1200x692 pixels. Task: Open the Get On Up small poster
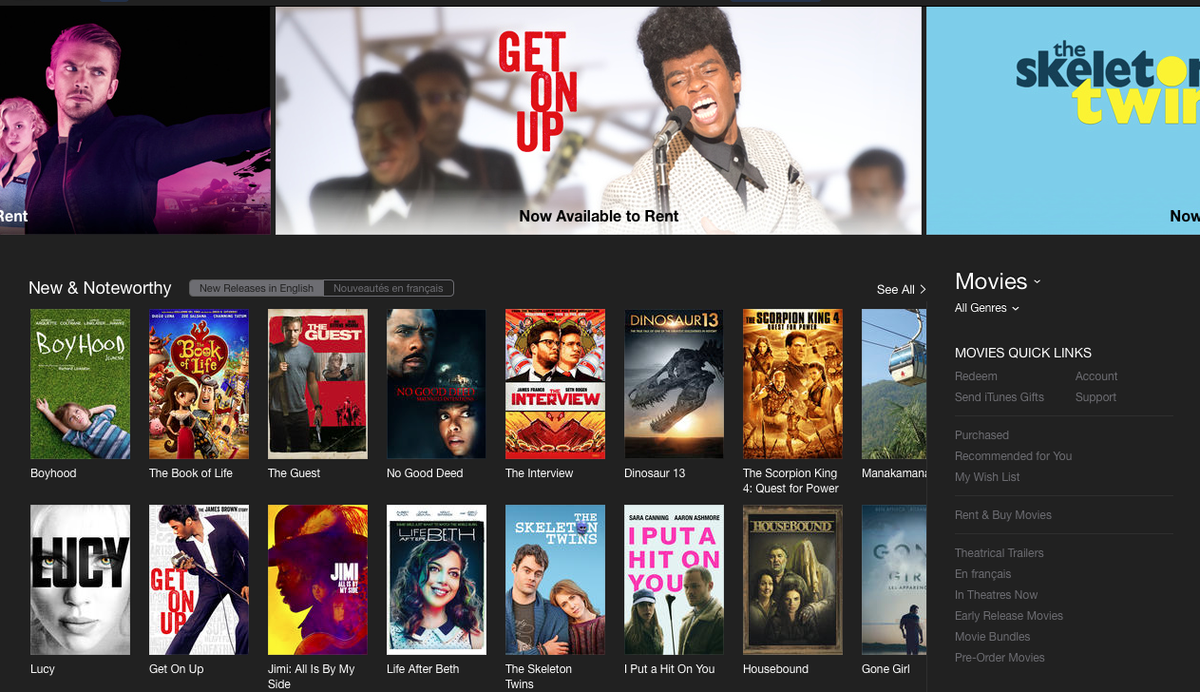coord(199,580)
